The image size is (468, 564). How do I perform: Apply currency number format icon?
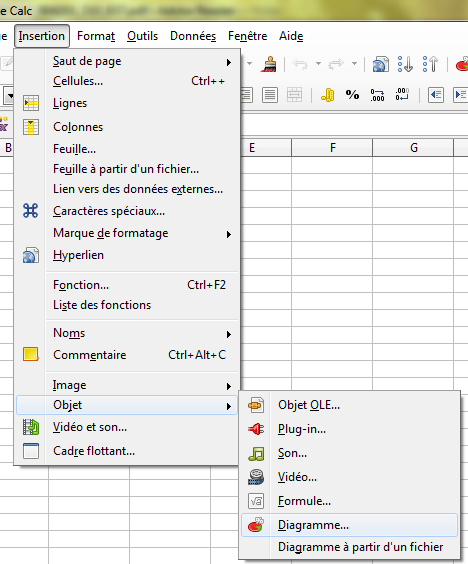[x=328, y=95]
